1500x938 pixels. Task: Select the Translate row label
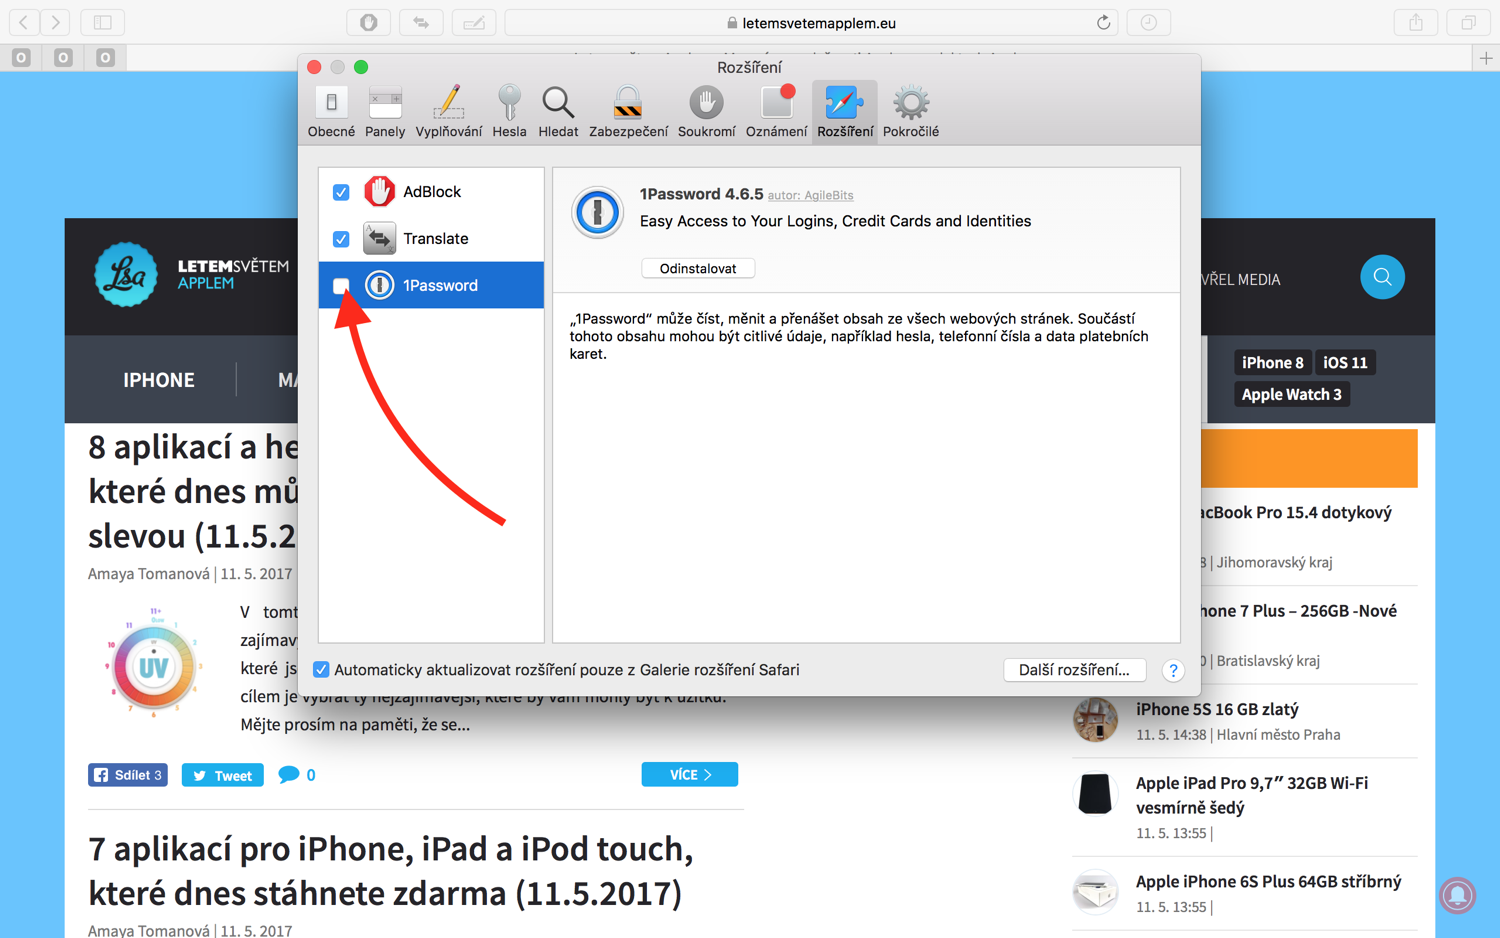click(435, 238)
